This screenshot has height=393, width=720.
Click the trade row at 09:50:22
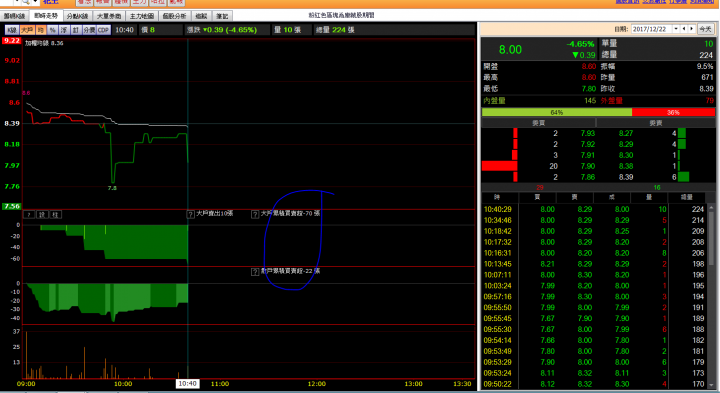pos(594,384)
